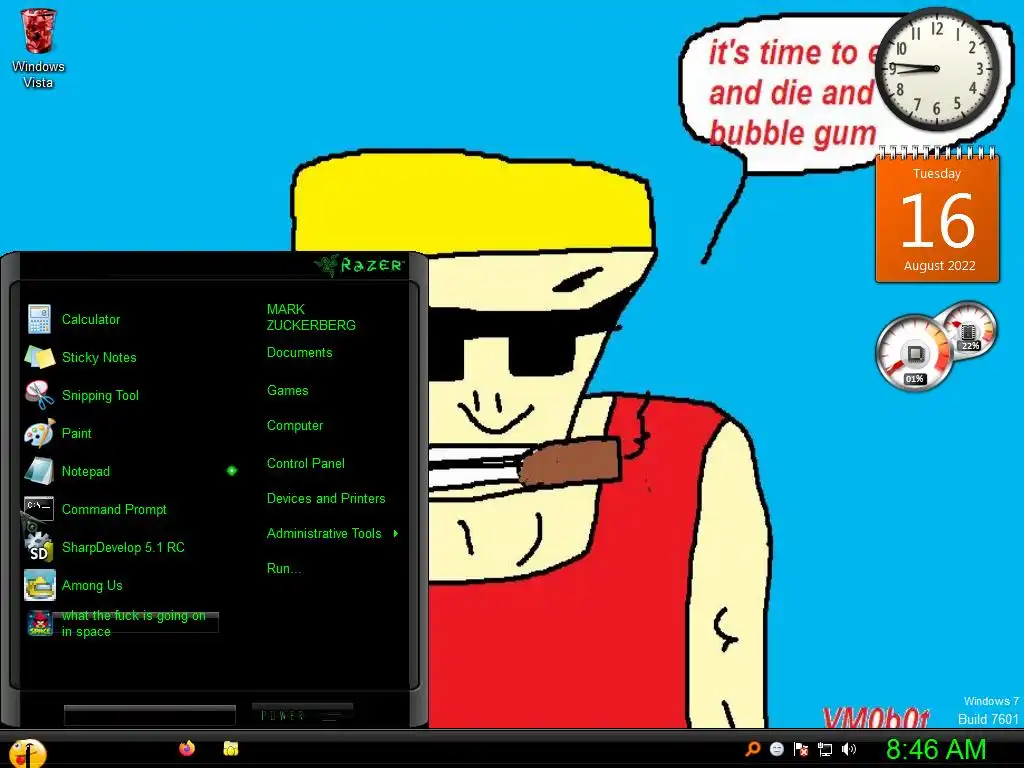Viewport: 1024px width, 768px height.
Task: Open MARK ZUCKERBERG user folder
Action: [x=311, y=317]
